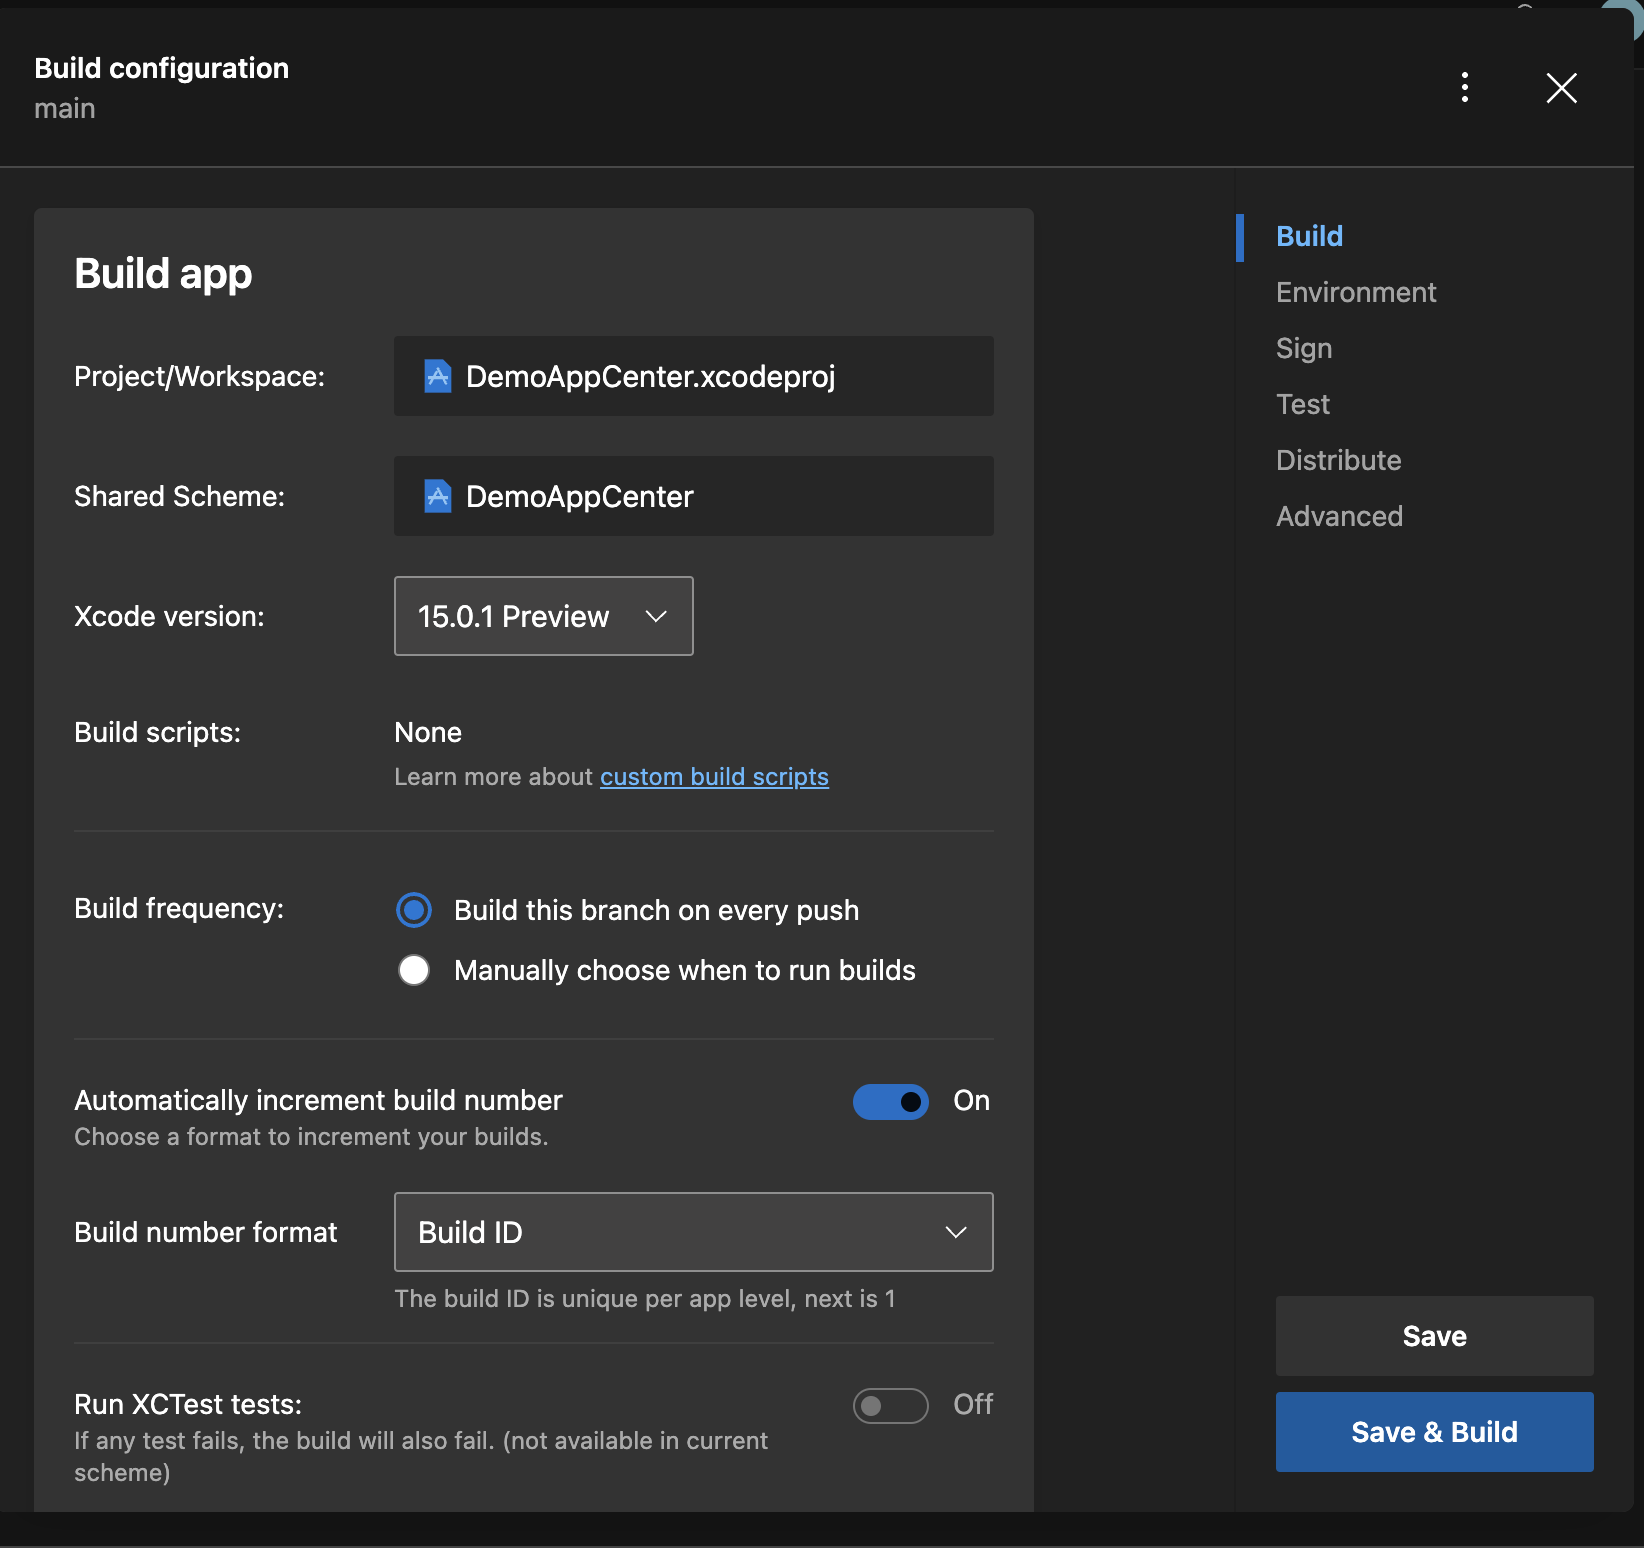Open the custom build scripts link
The width and height of the screenshot is (1644, 1548).
click(714, 777)
